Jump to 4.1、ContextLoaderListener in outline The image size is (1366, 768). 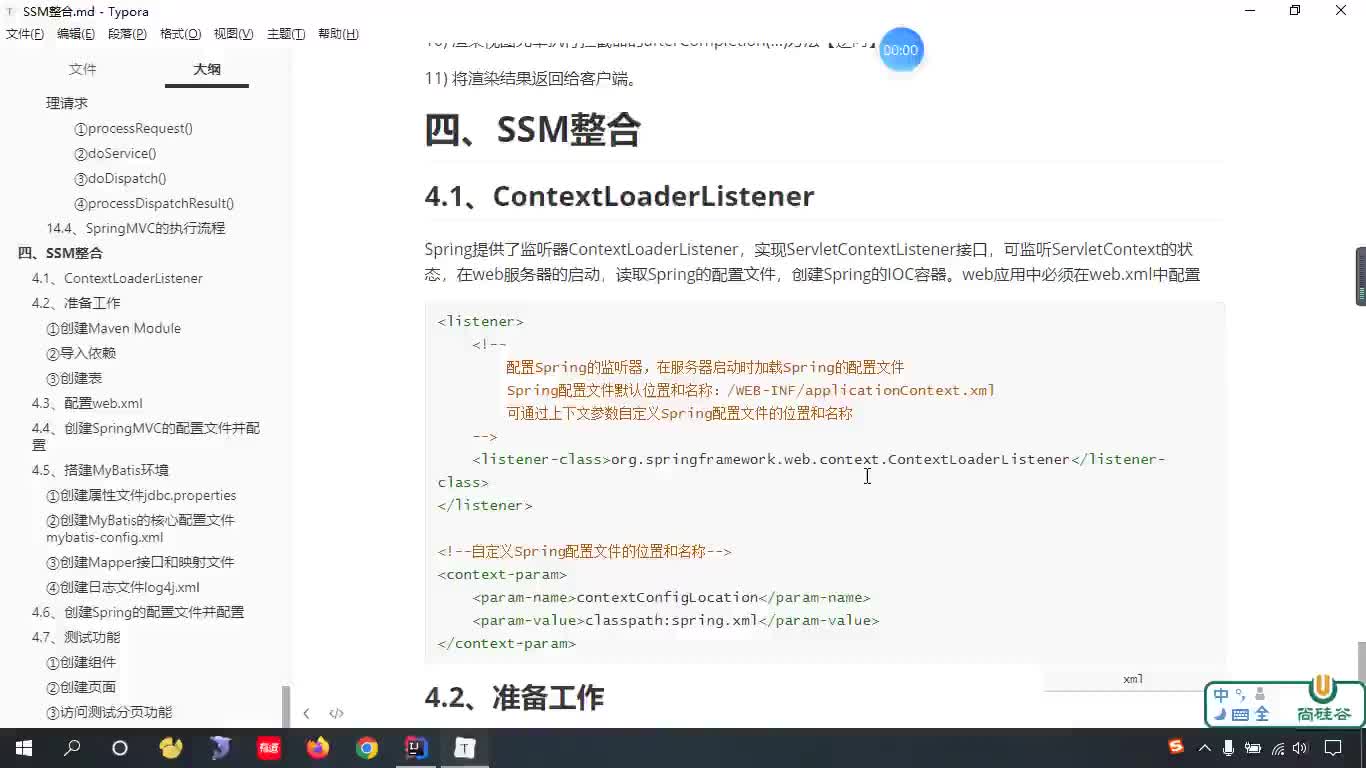pos(117,278)
